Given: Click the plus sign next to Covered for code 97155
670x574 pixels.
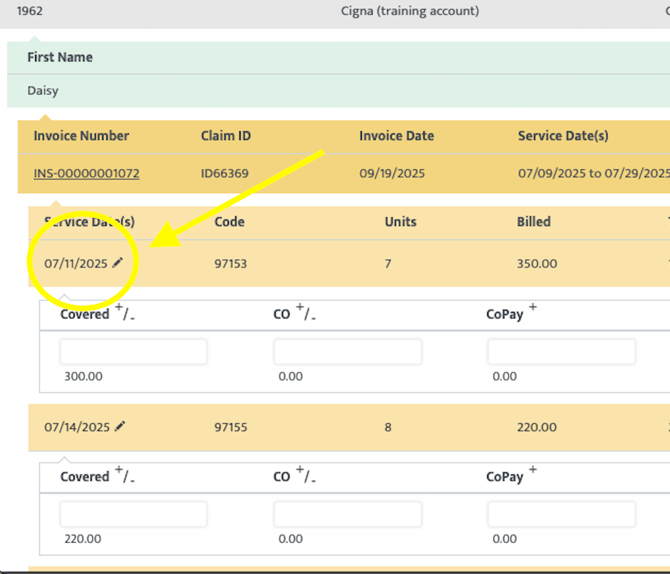Looking at the screenshot, I should point(119,470).
